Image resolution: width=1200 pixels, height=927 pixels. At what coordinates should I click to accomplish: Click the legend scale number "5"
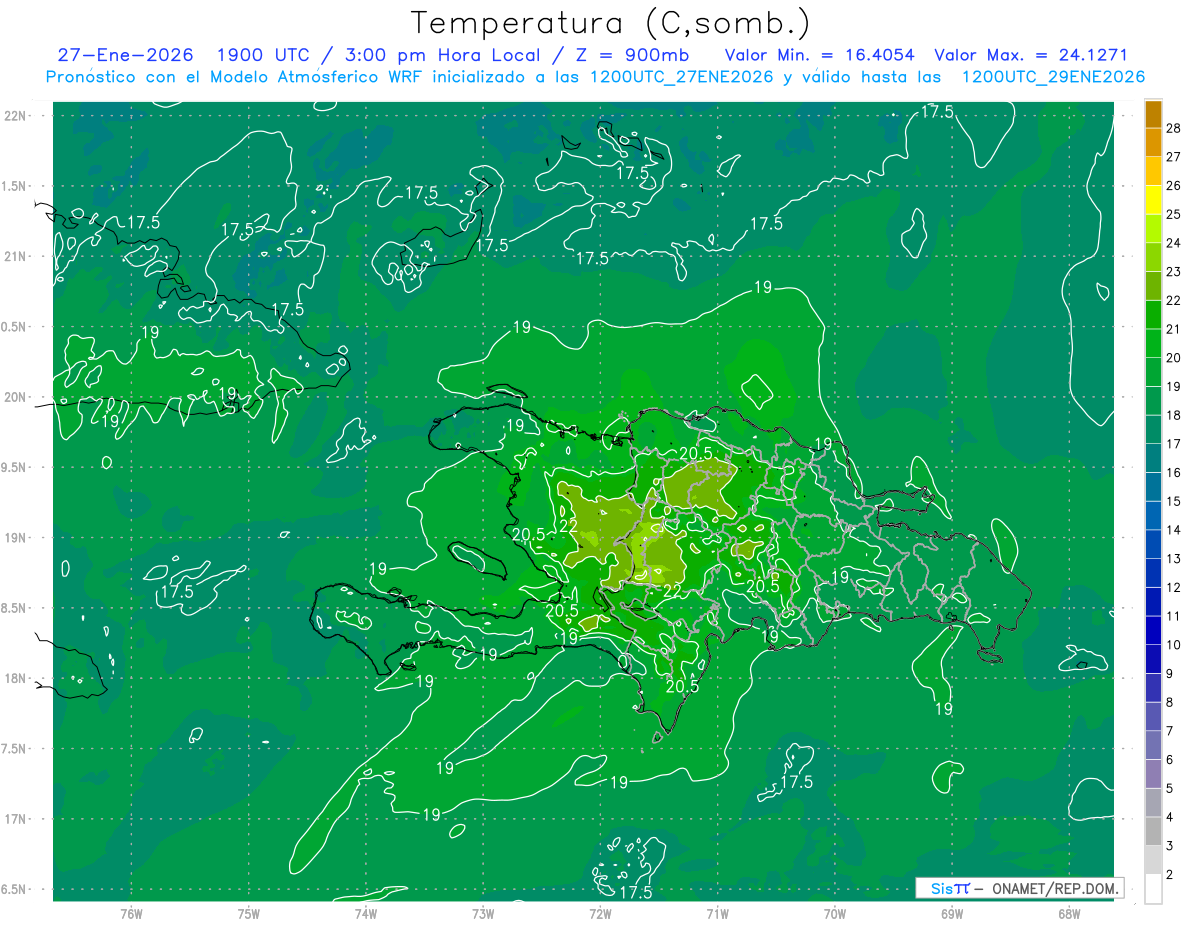coord(1170,788)
